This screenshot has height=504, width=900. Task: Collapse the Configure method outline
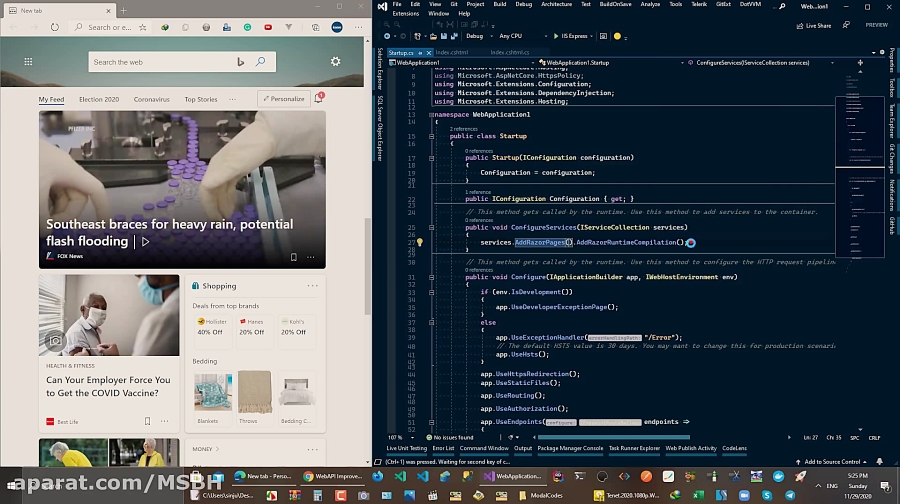[431, 277]
